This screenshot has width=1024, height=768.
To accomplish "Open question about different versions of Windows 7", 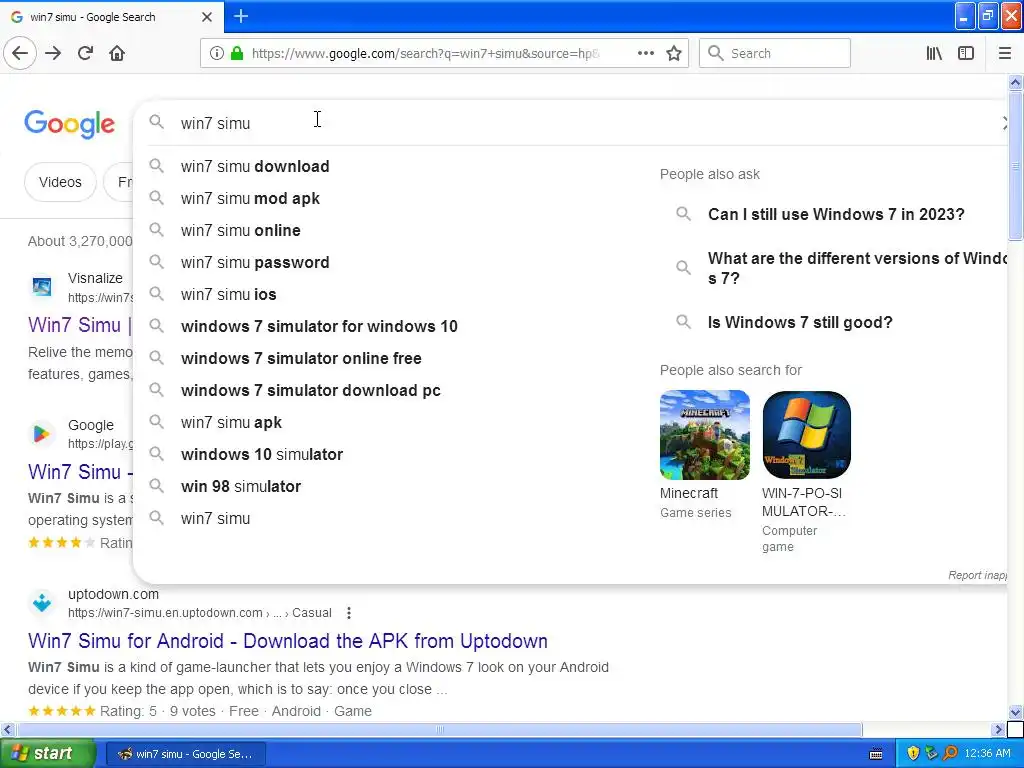I will (x=857, y=268).
